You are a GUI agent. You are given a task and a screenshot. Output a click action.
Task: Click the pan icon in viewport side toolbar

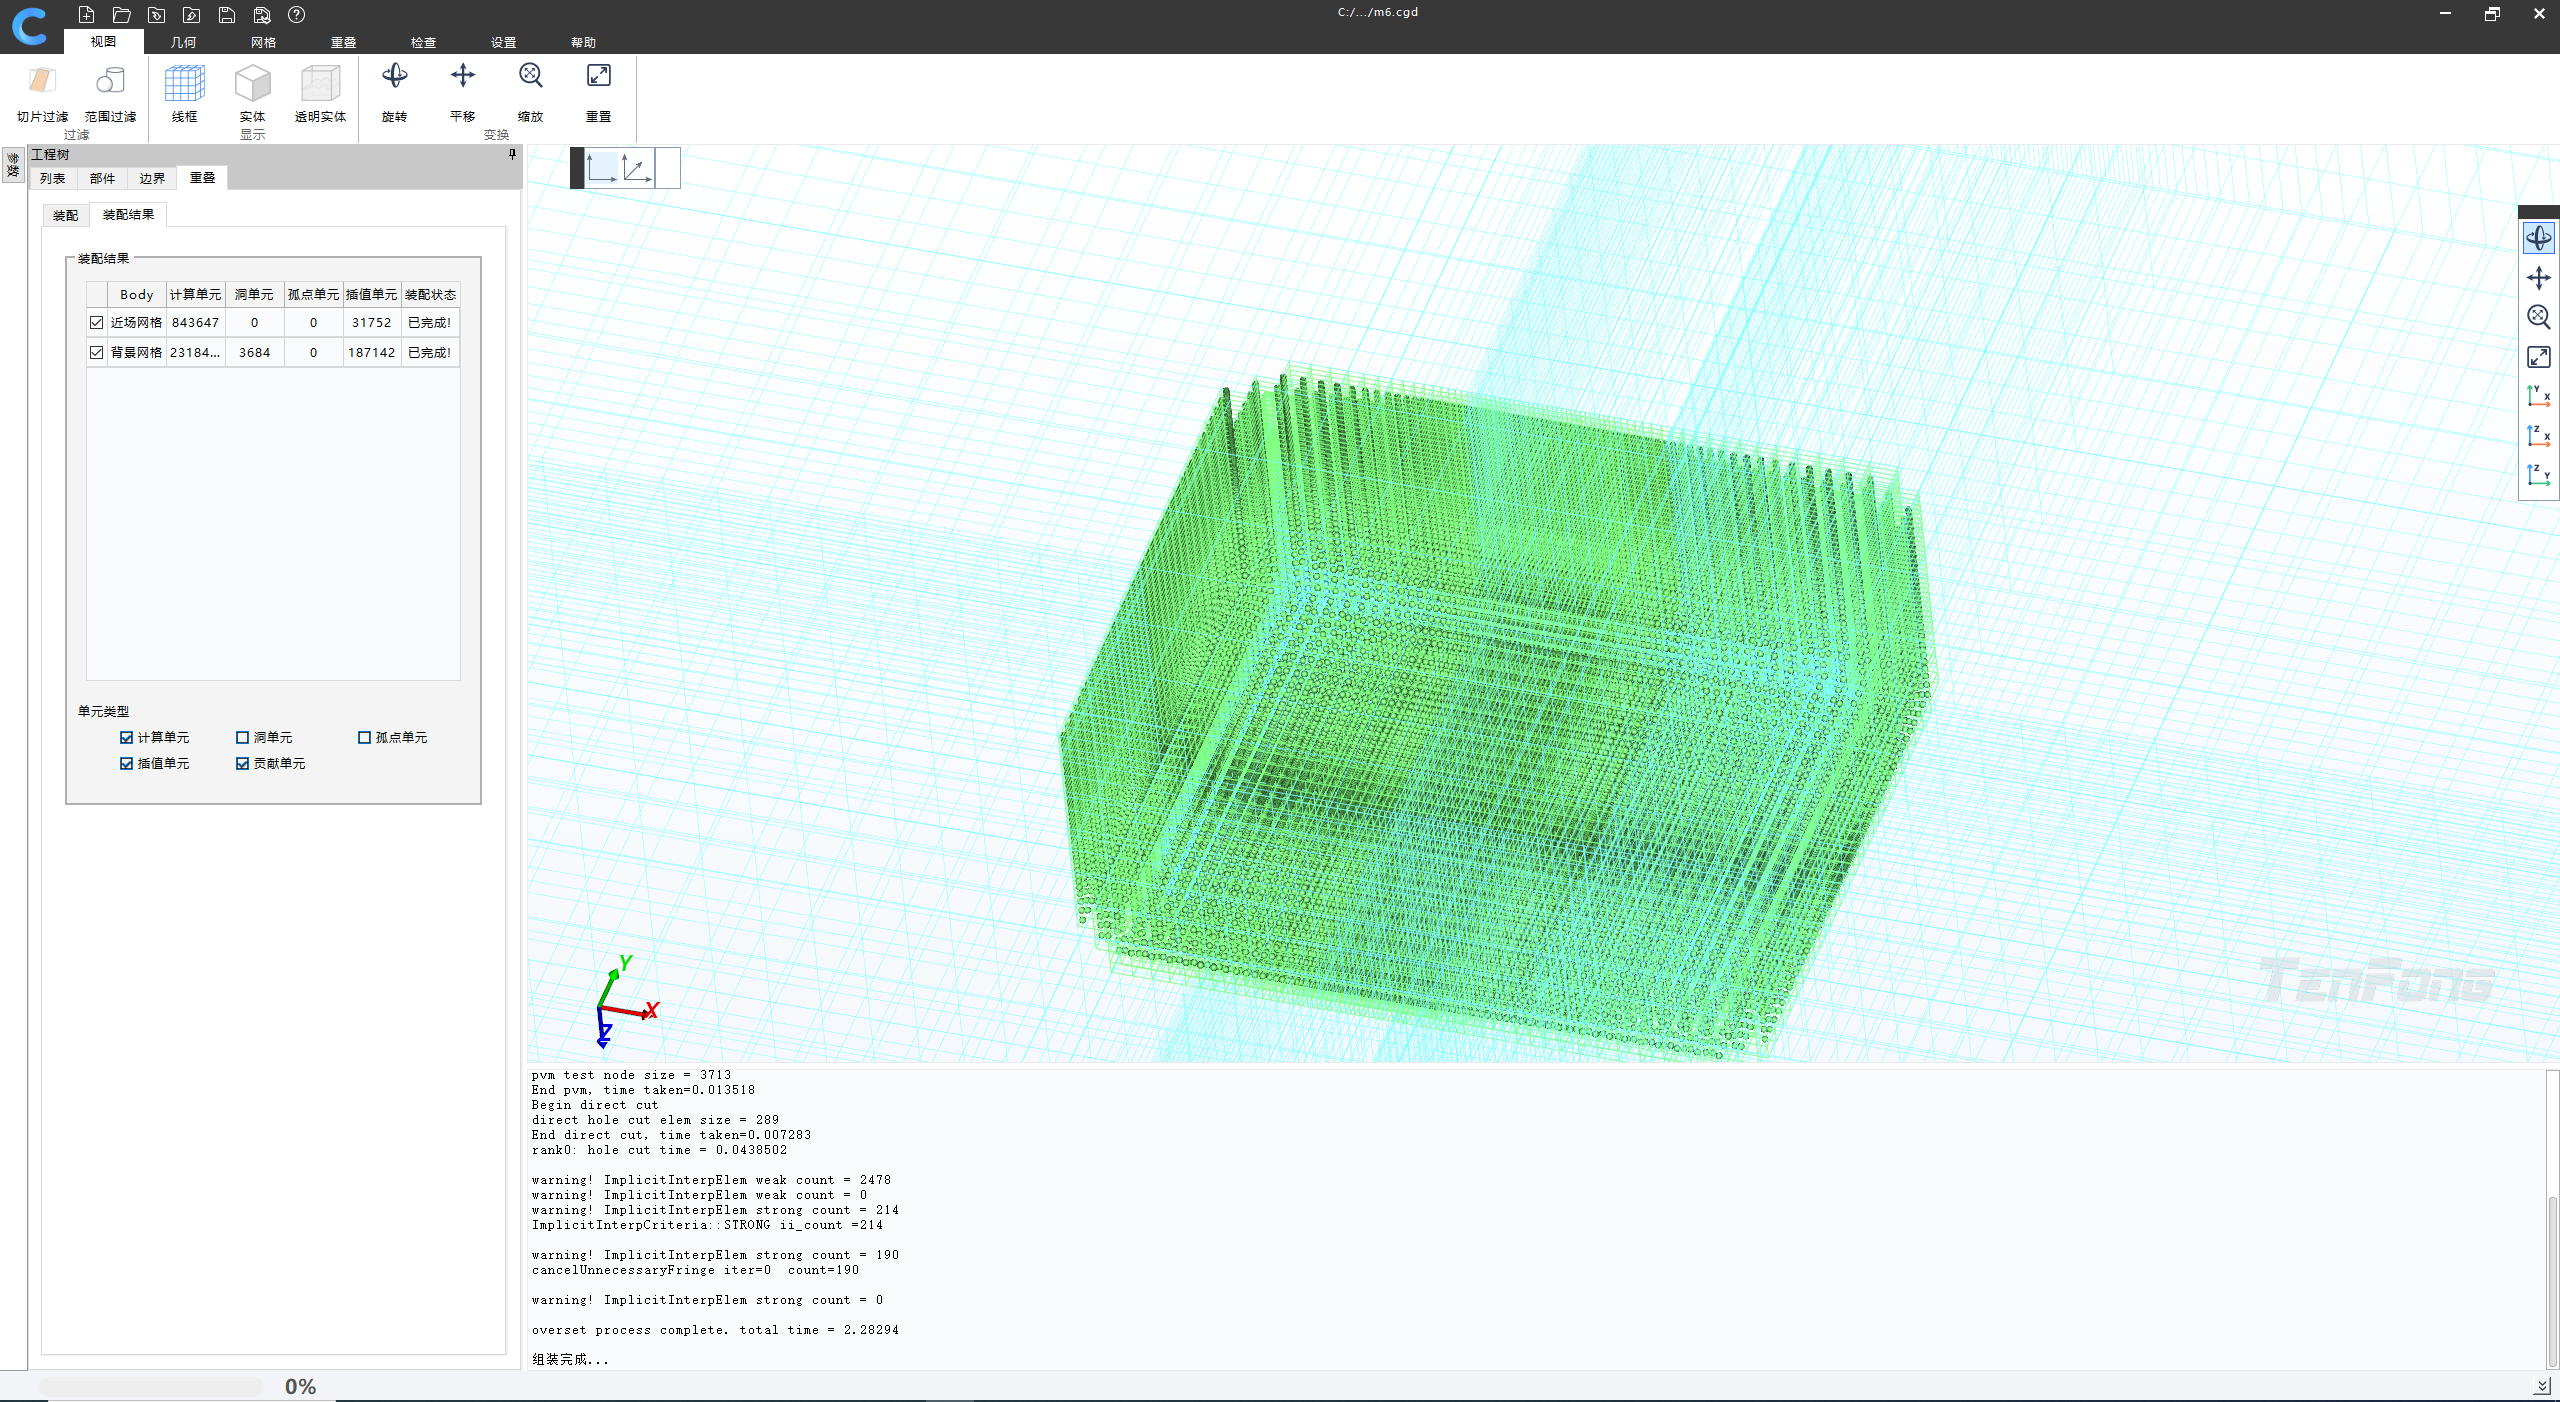[x=2538, y=278]
